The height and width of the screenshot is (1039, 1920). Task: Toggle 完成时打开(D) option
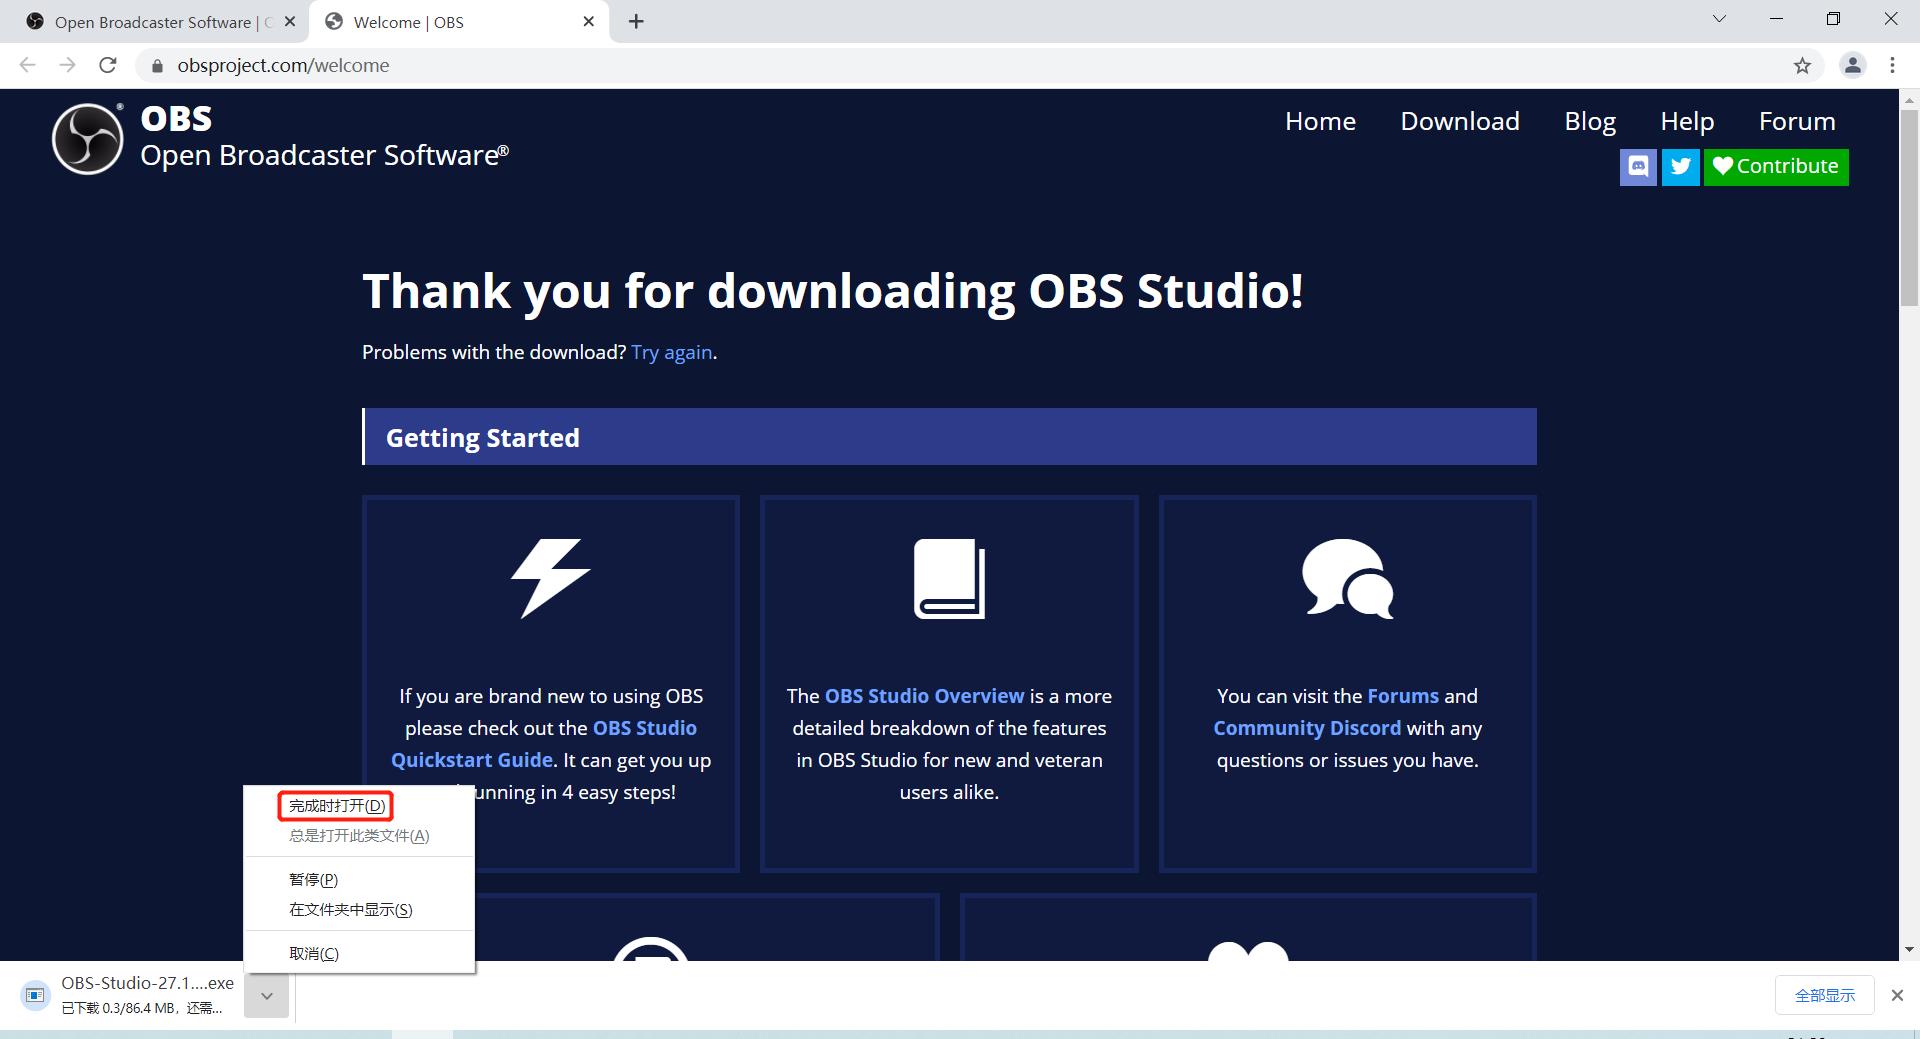(x=336, y=806)
